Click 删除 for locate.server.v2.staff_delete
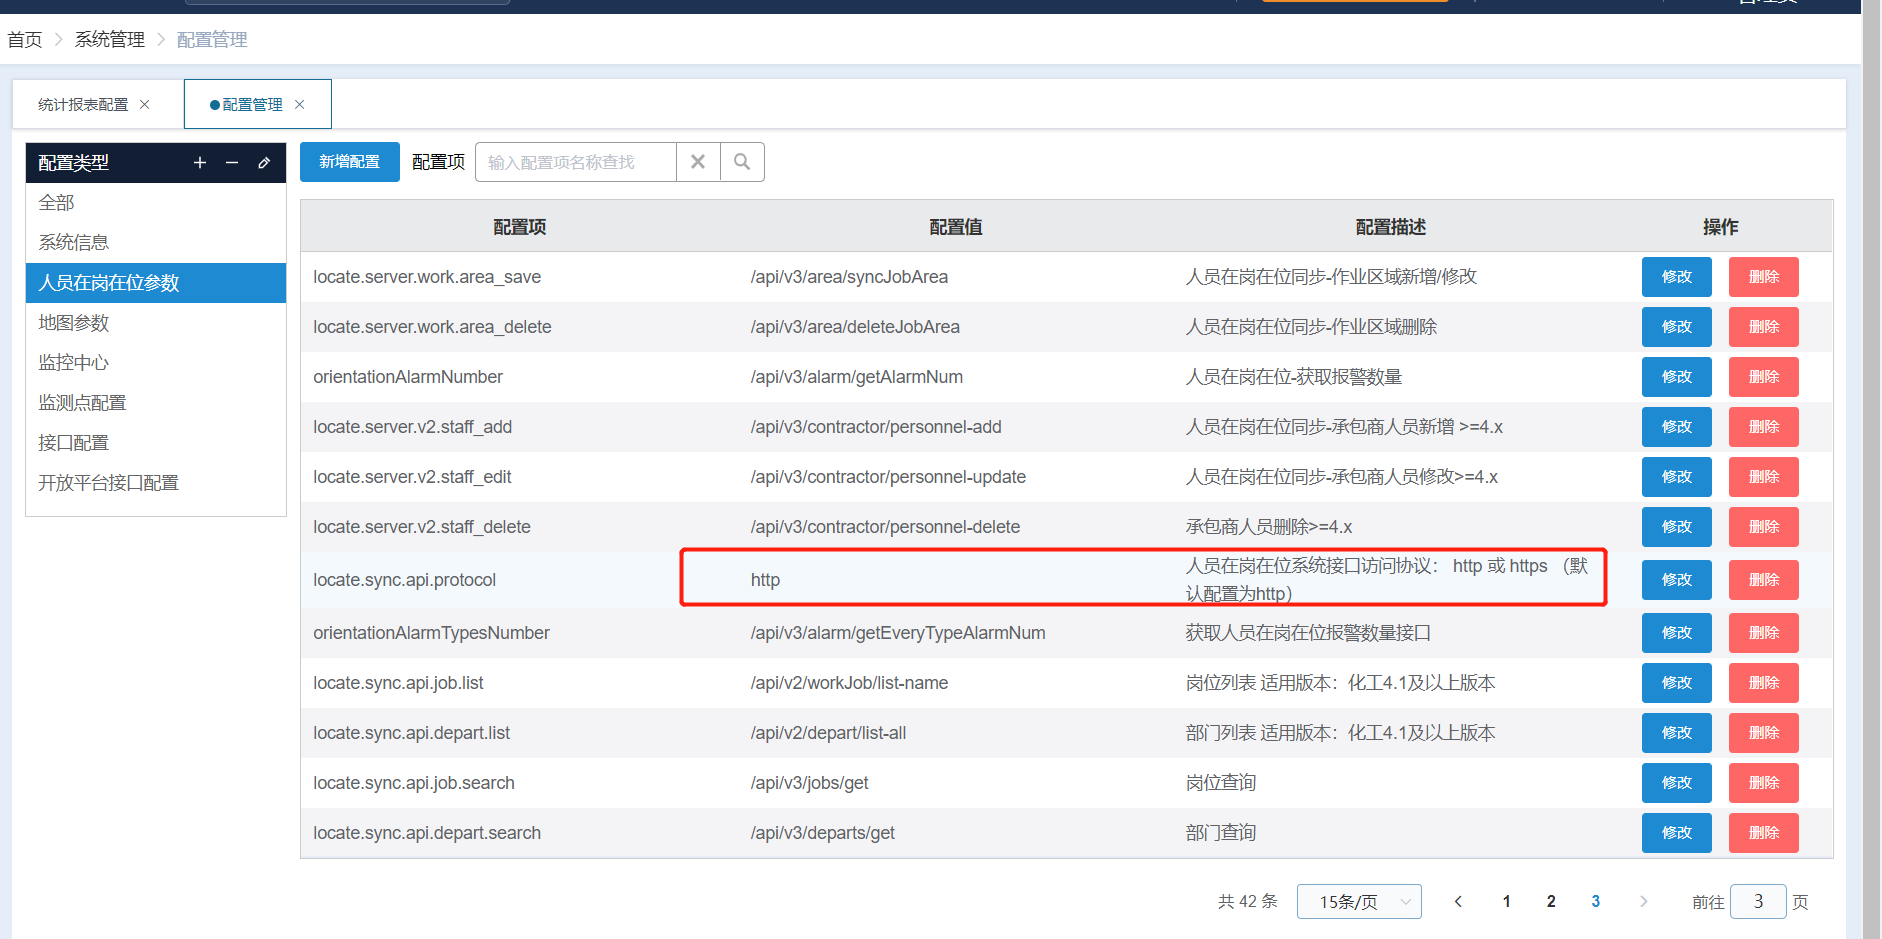1882x939 pixels. pyautogui.click(x=1764, y=527)
